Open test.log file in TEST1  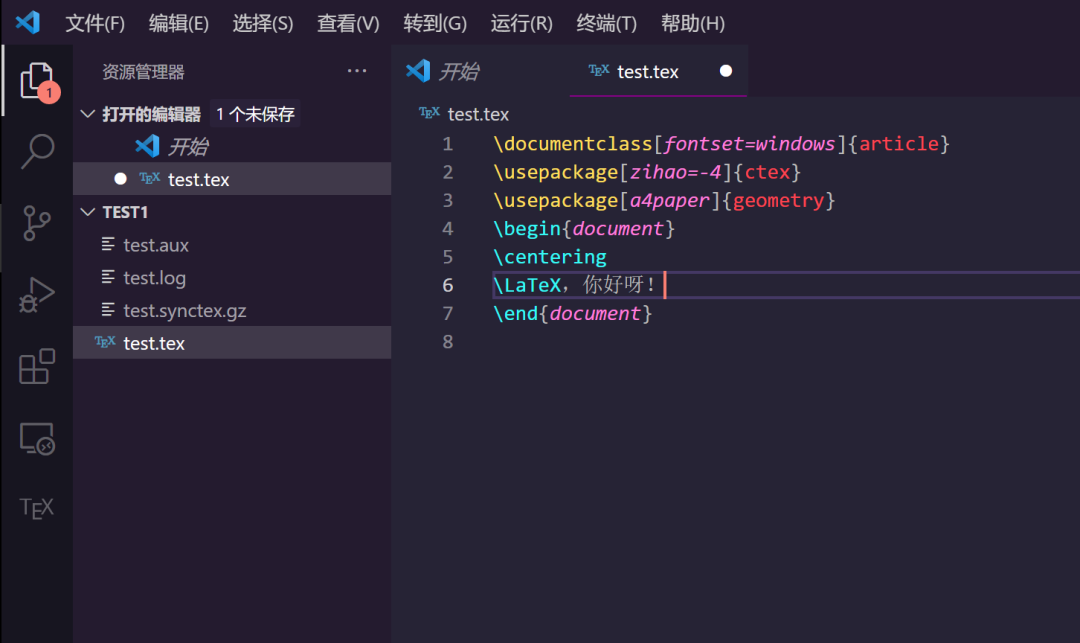232,278
